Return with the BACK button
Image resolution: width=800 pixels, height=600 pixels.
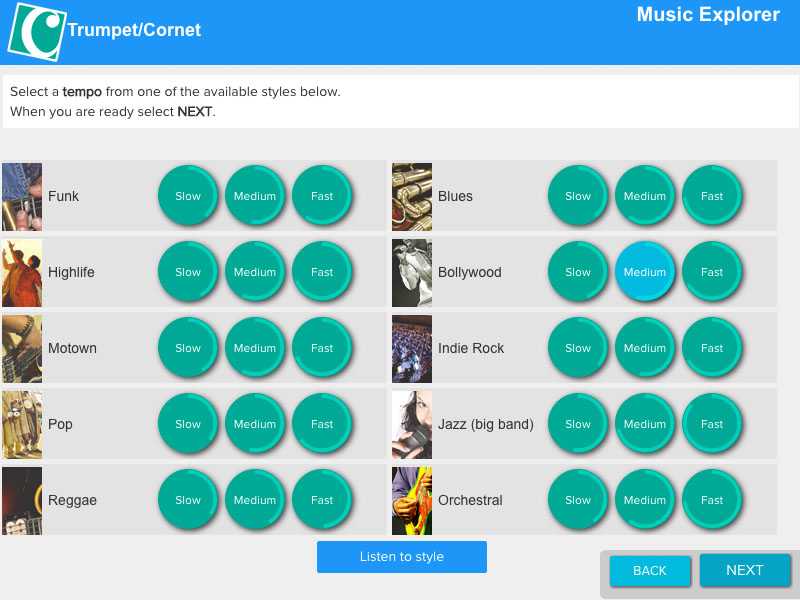point(649,570)
